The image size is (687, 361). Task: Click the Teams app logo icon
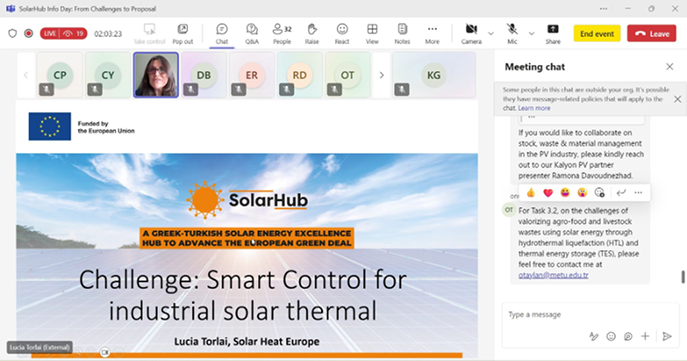tap(10, 9)
